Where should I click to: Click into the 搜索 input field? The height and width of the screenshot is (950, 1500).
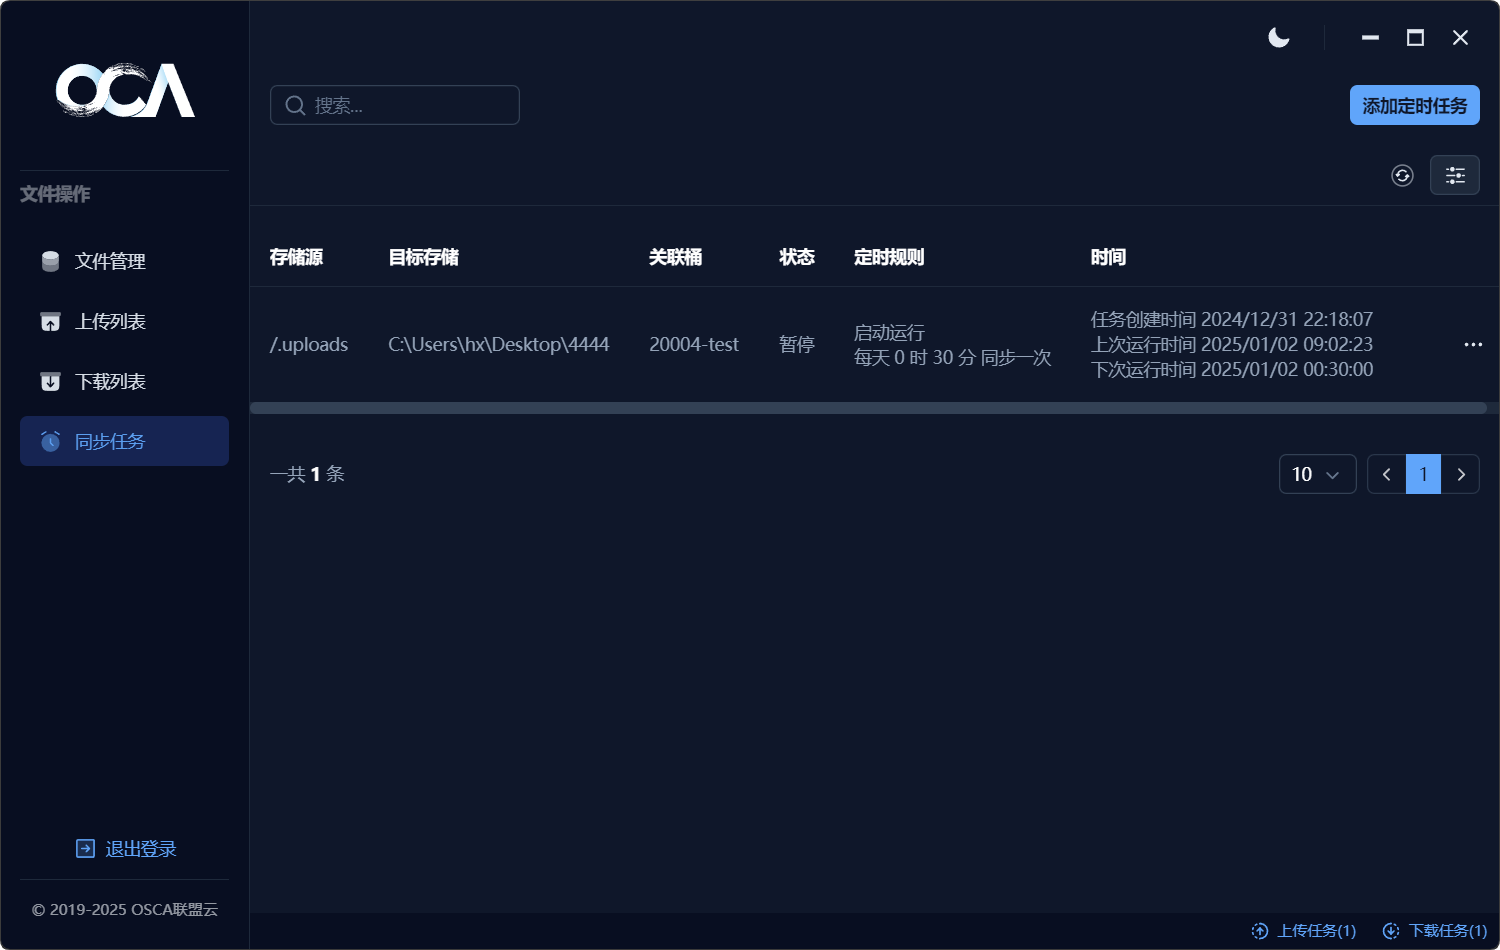(410, 106)
